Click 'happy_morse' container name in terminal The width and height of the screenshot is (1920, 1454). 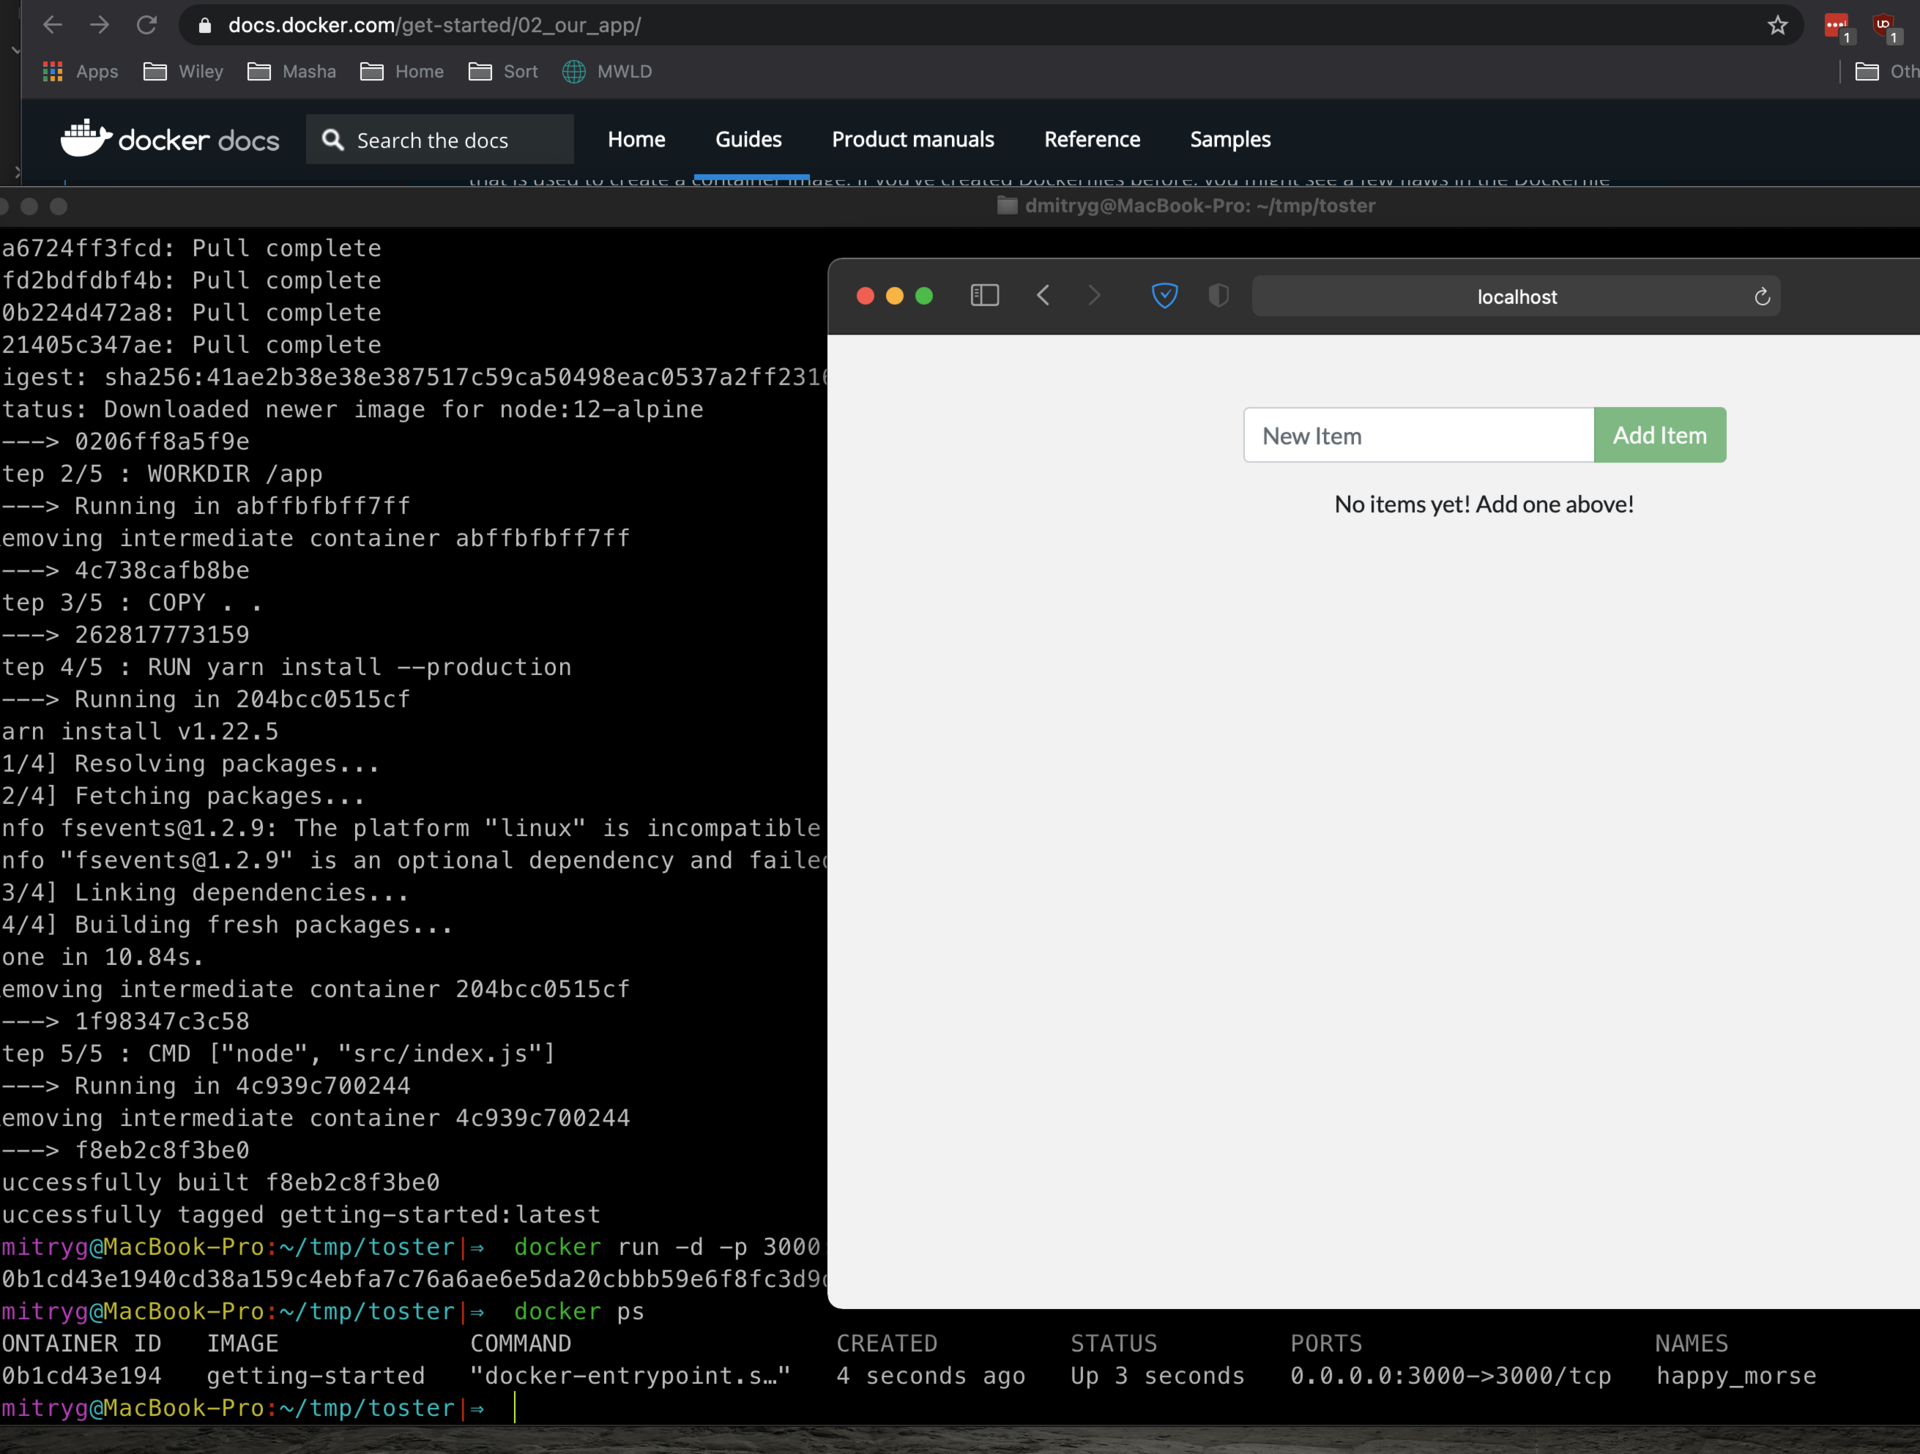[1736, 1376]
